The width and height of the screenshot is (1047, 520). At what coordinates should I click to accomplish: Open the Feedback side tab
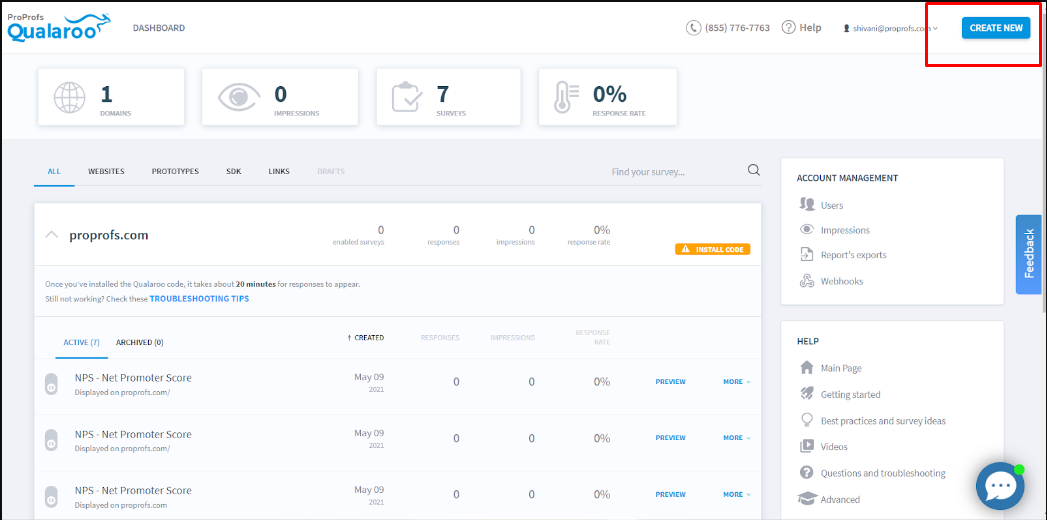point(1028,254)
